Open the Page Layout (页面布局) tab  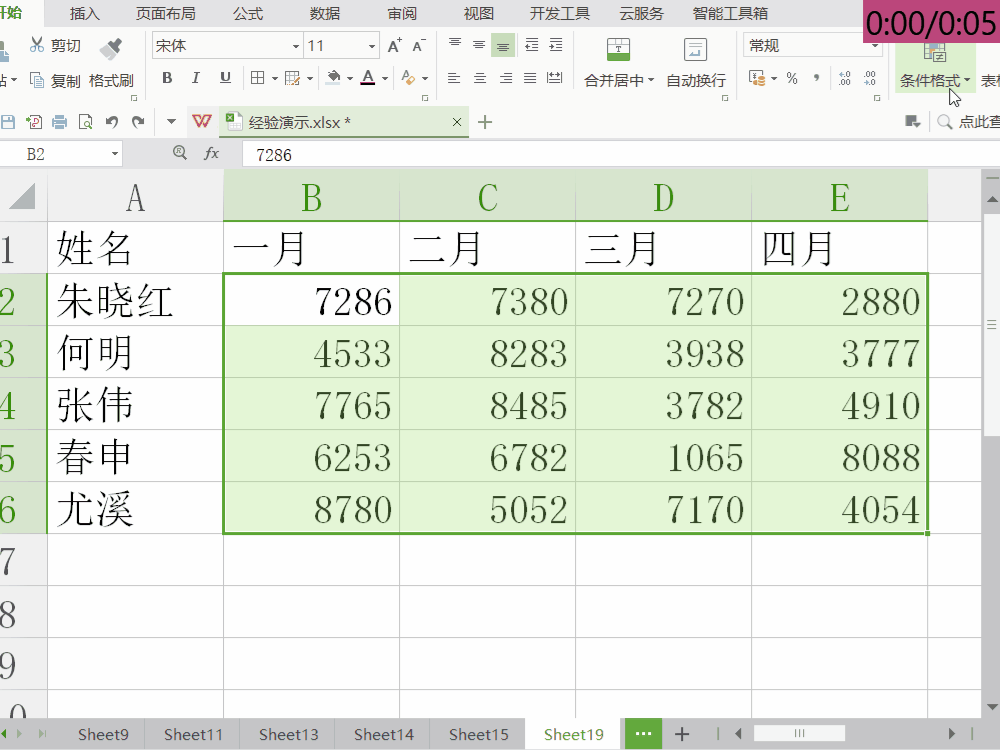tap(166, 13)
